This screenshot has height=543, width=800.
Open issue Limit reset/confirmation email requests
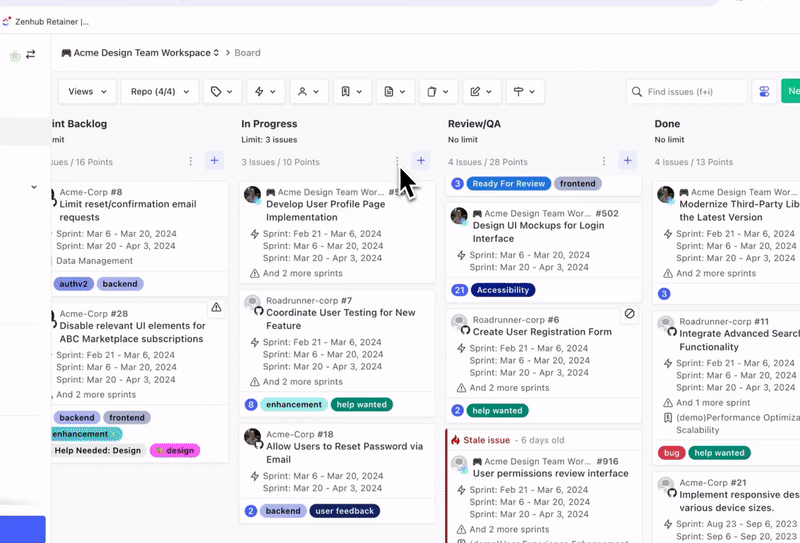[x=128, y=210]
